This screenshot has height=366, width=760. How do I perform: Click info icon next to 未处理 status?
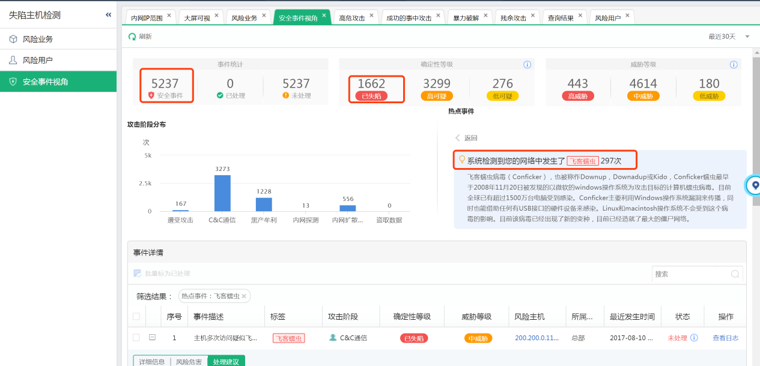pos(694,338)
